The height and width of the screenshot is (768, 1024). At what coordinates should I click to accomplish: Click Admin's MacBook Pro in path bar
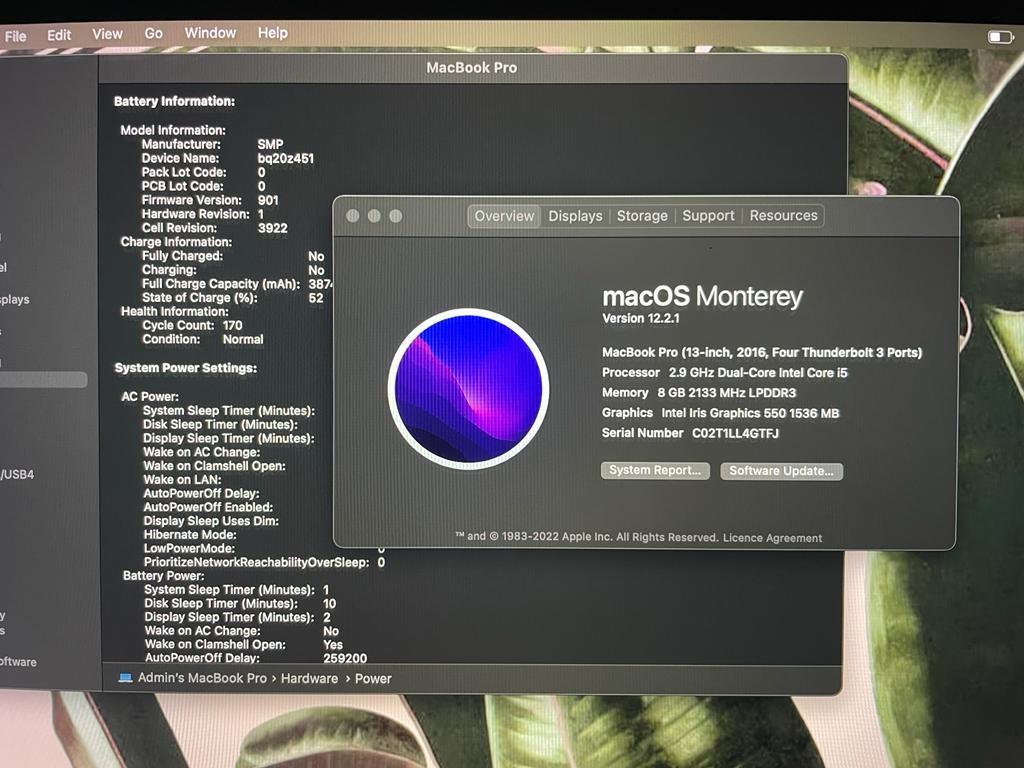(x=202, y=678)
